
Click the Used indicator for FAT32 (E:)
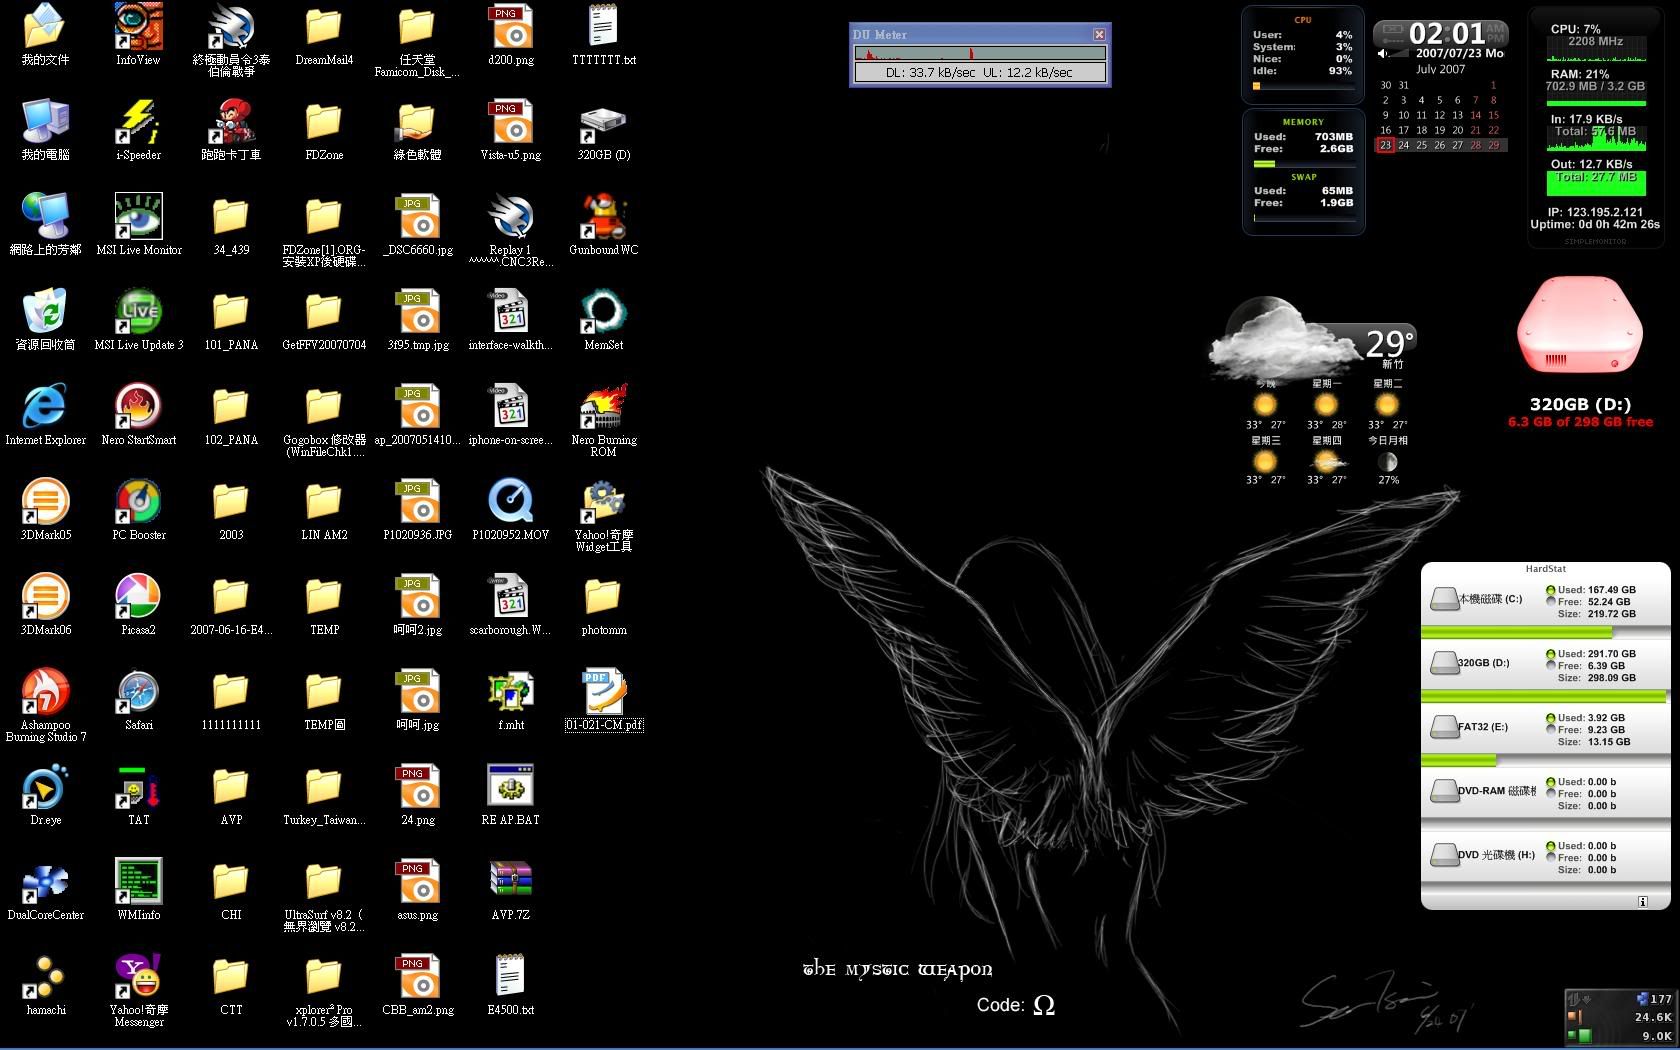[x=1550, y=718]
